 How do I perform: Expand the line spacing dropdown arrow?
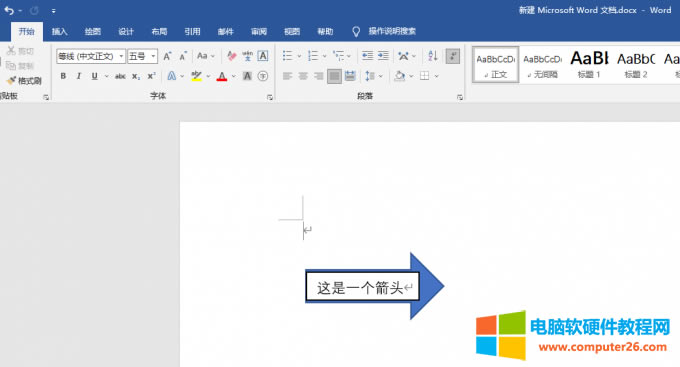(x=381, y=76)
